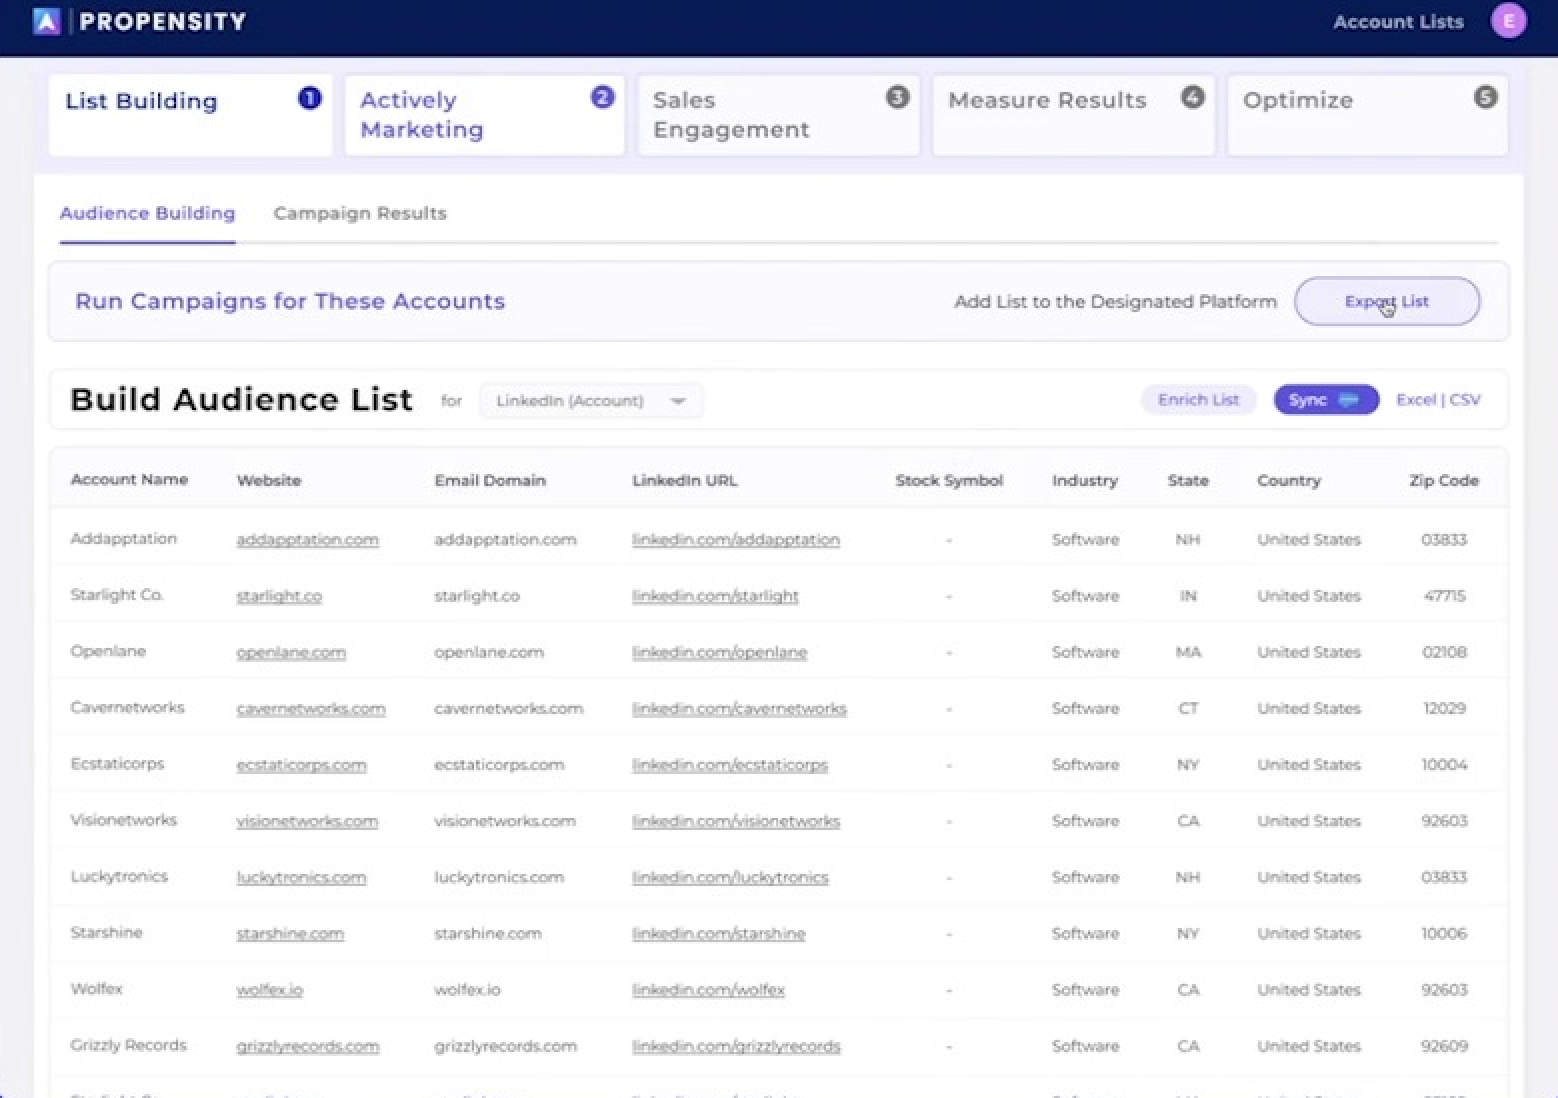Viewport: 1558px width, 1098px height.
Task: Click step 3 badge on Sales Engagement
Action: tap(897, 97)
